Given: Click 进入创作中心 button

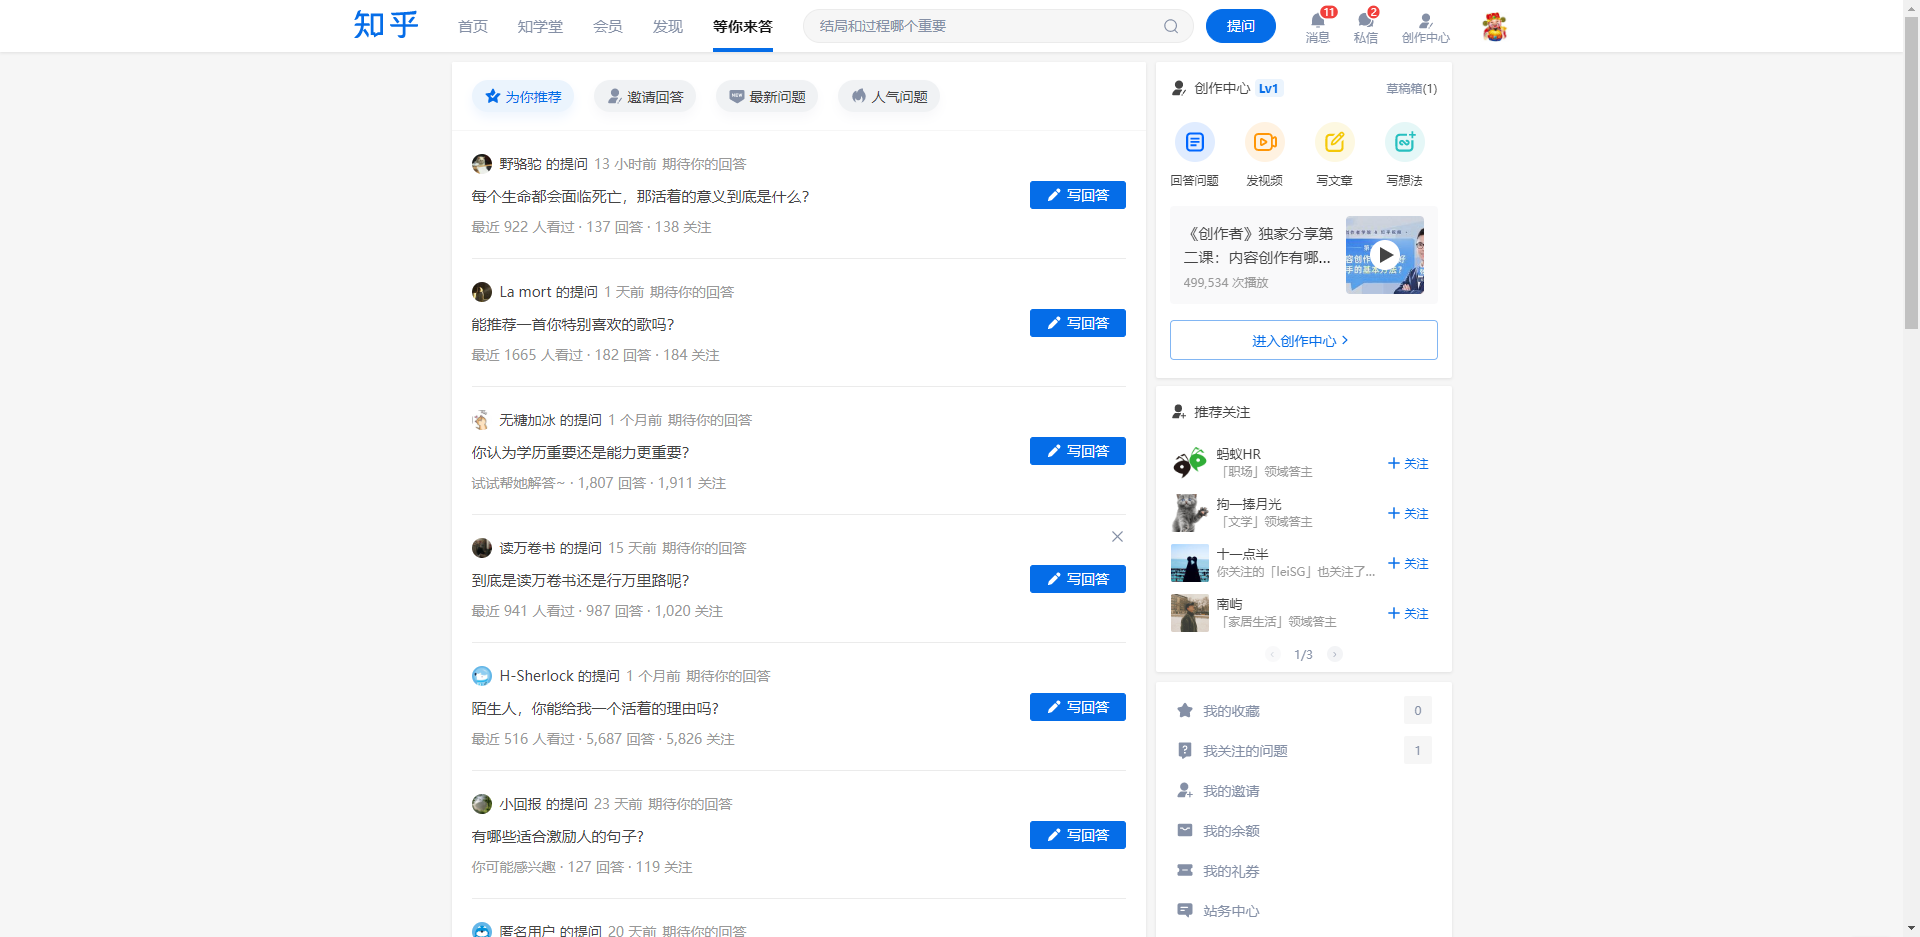Looking at the screenshot, I should click(x=1304, y=340).
